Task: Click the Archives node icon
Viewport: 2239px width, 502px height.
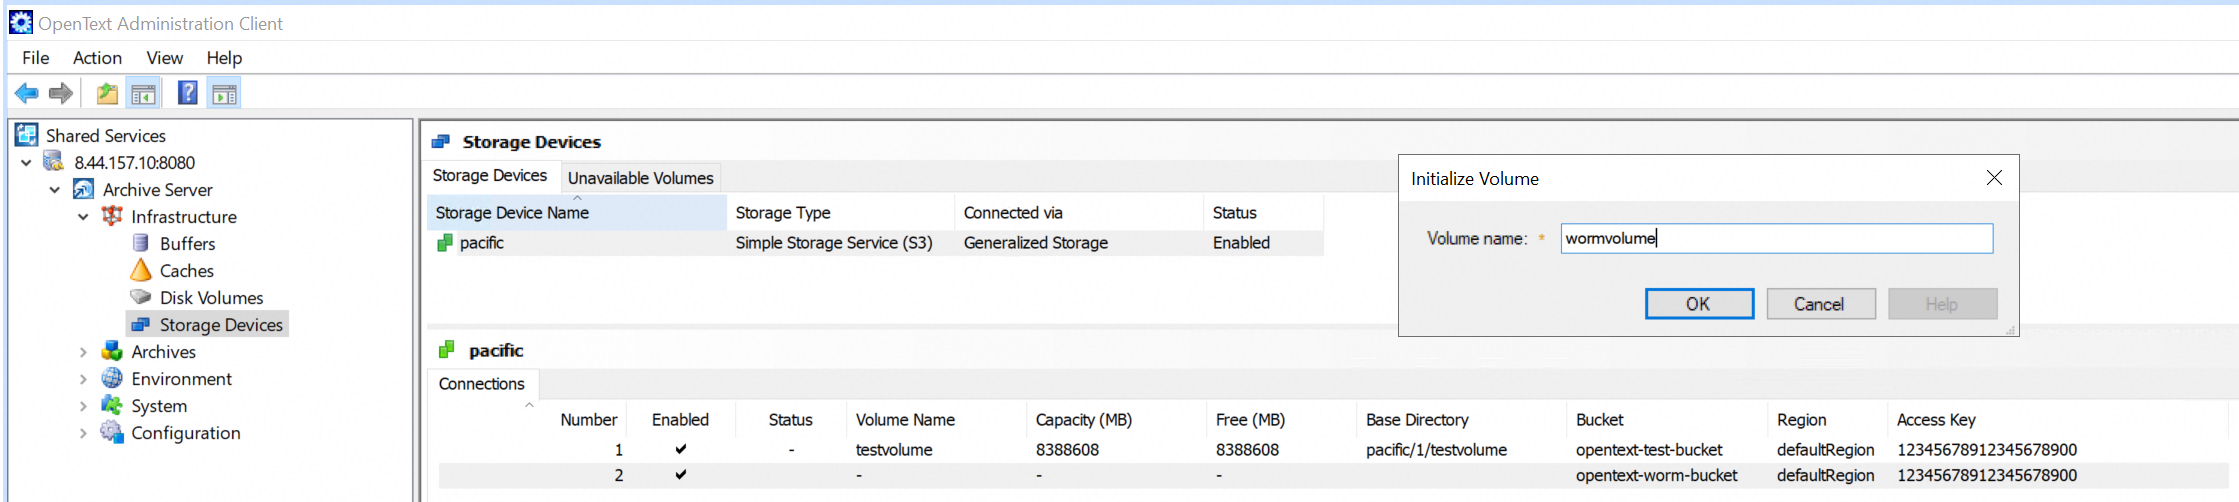Action: pyautogui.click(x=112, y=351)
